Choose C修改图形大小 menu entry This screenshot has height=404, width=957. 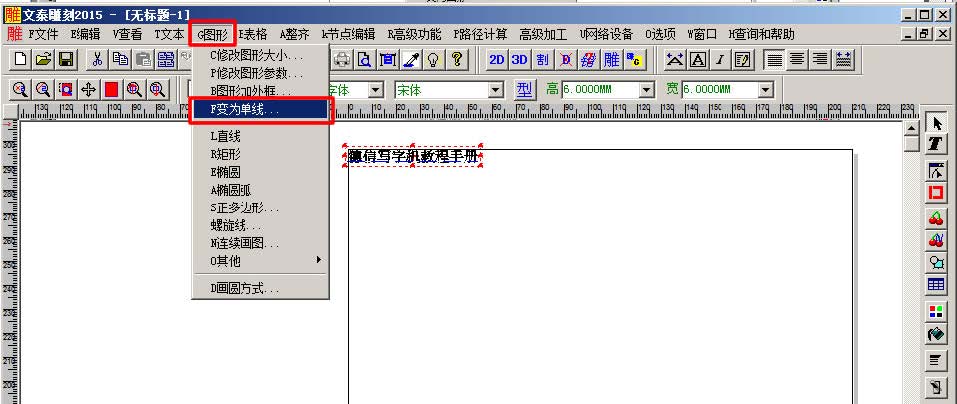261,56
